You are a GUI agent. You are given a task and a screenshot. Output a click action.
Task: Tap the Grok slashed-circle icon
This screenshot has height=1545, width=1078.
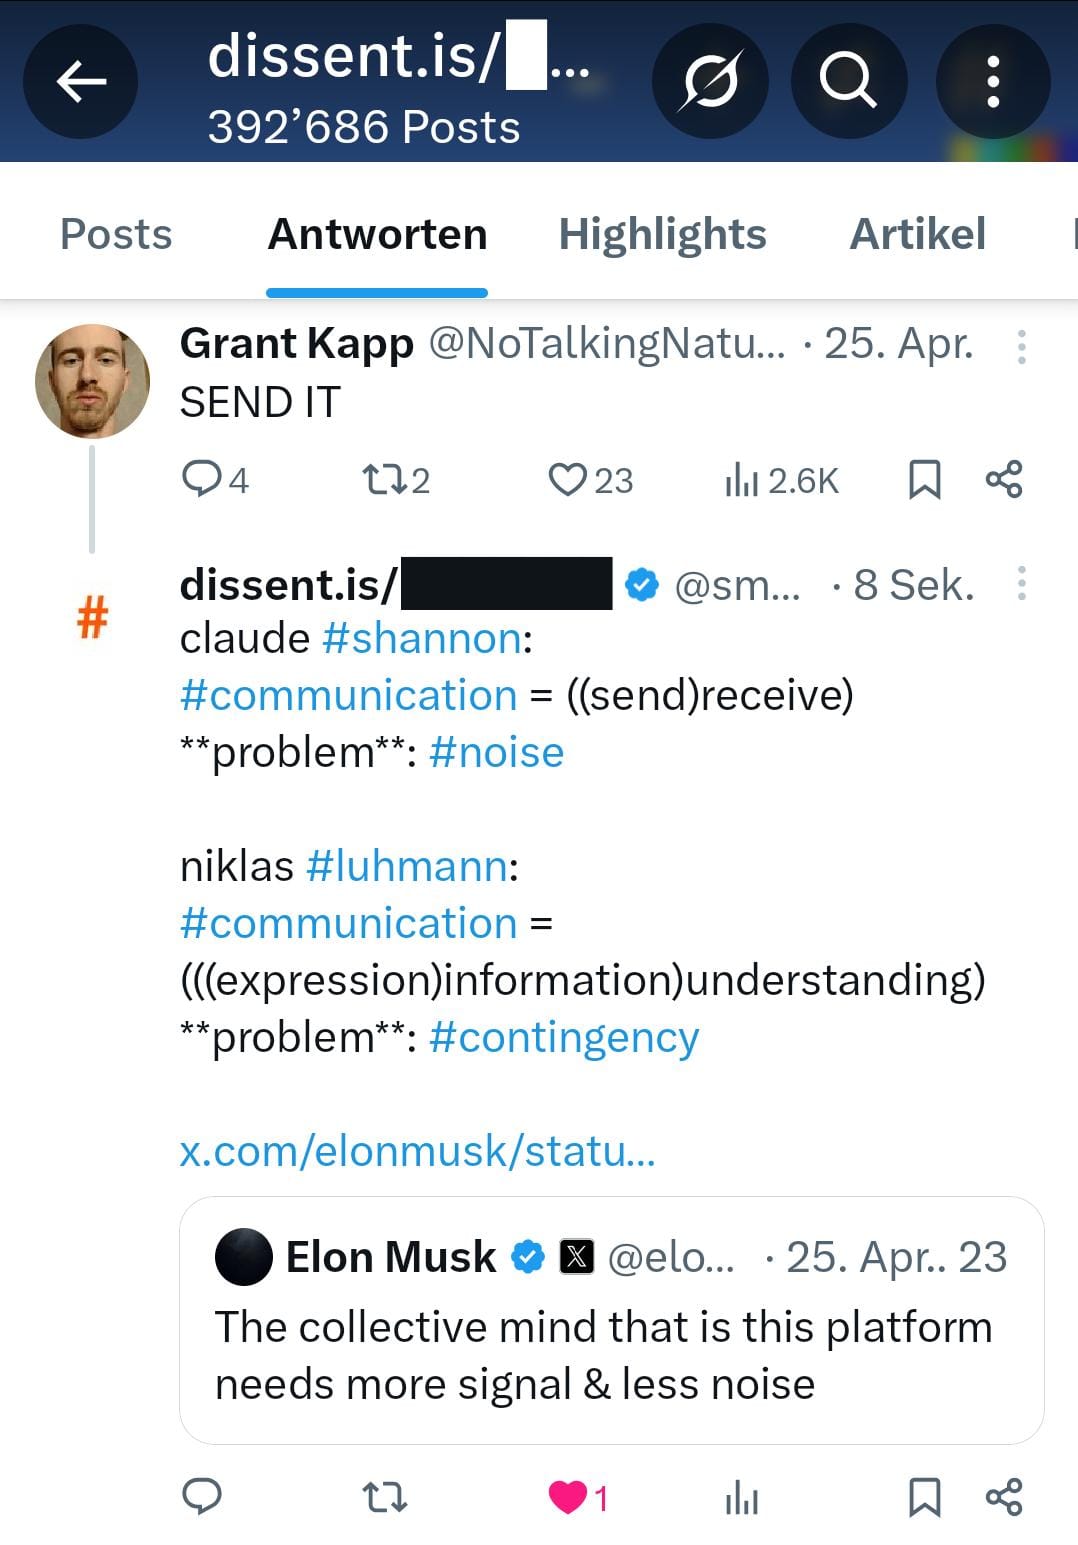point(710,81)
